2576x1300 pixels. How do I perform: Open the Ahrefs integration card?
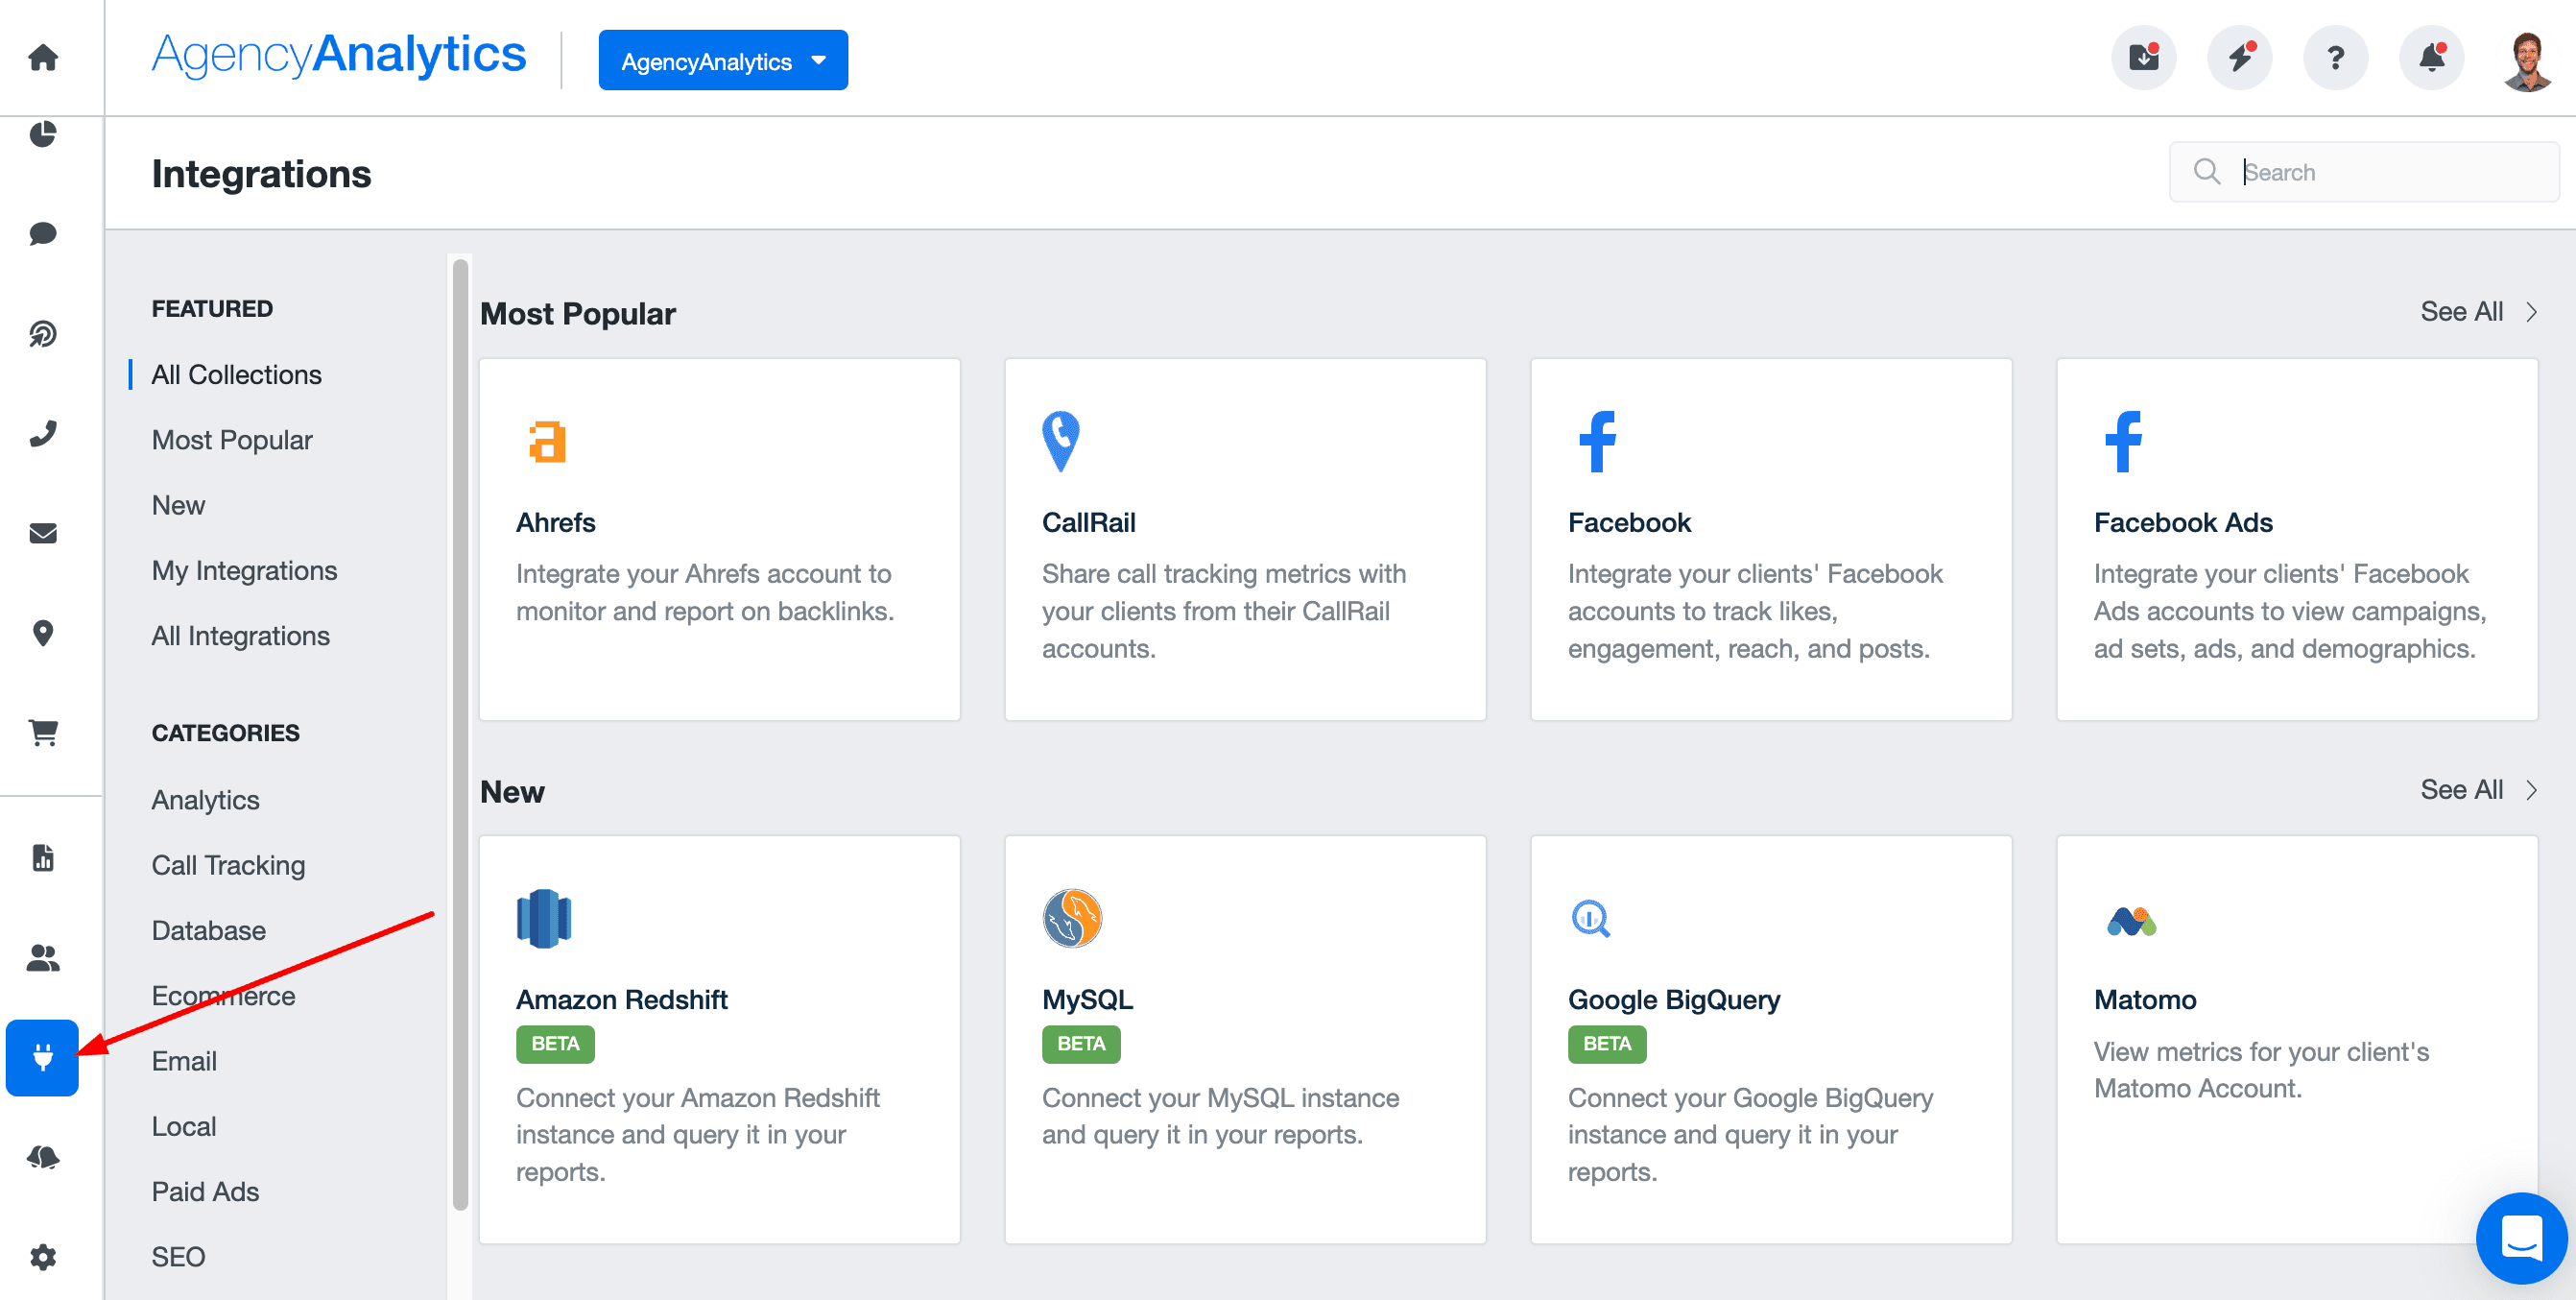point(719,540)
